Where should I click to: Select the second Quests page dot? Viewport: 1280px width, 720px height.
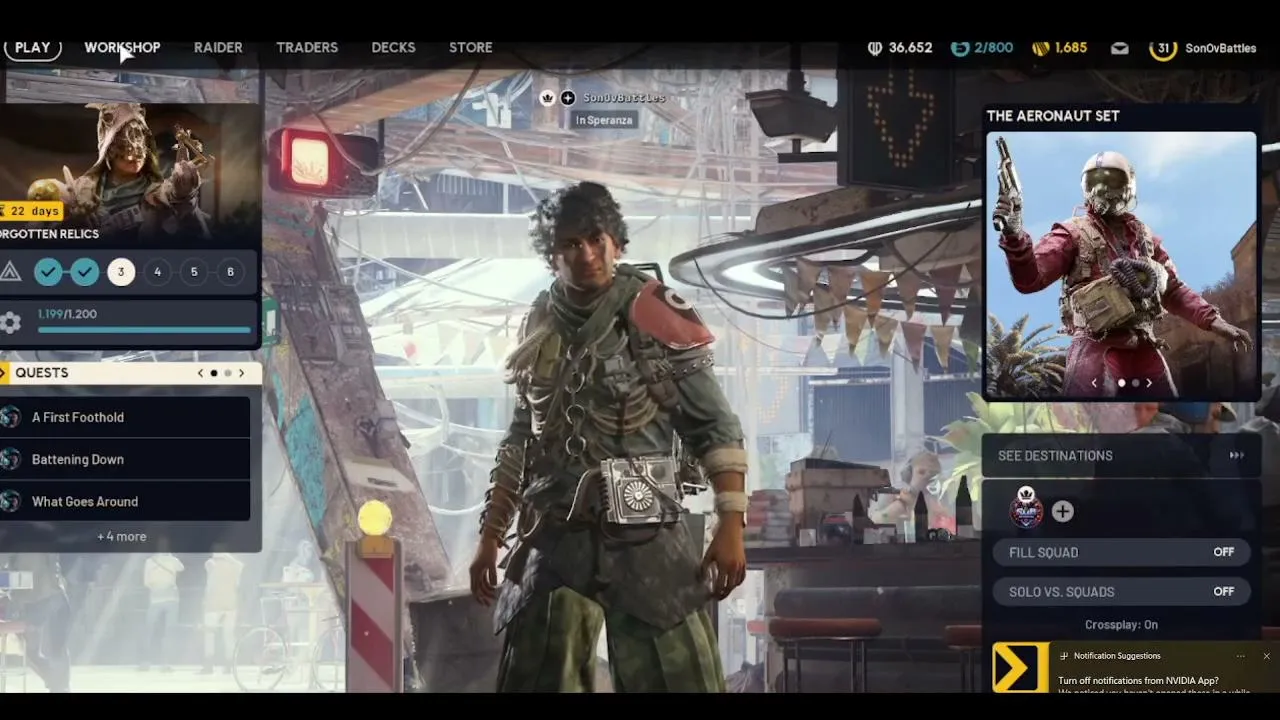pyautogui.click(x=227, y=373)
